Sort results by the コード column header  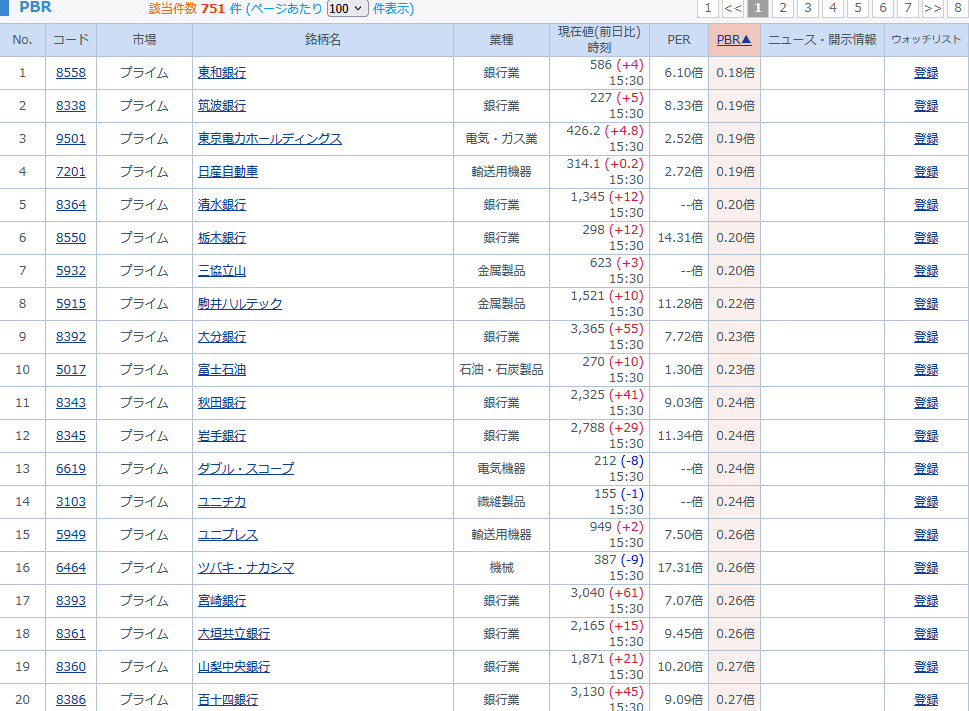point(70,40)
